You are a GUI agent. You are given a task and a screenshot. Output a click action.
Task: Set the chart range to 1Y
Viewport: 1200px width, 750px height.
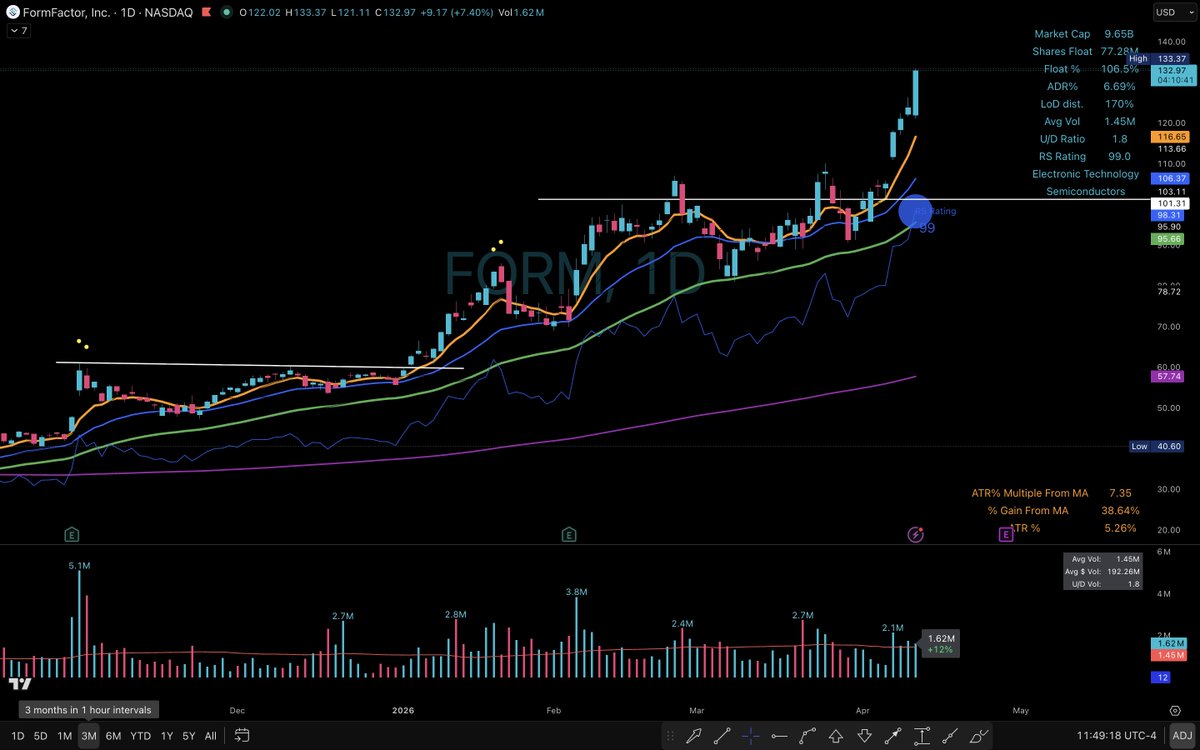167,736
